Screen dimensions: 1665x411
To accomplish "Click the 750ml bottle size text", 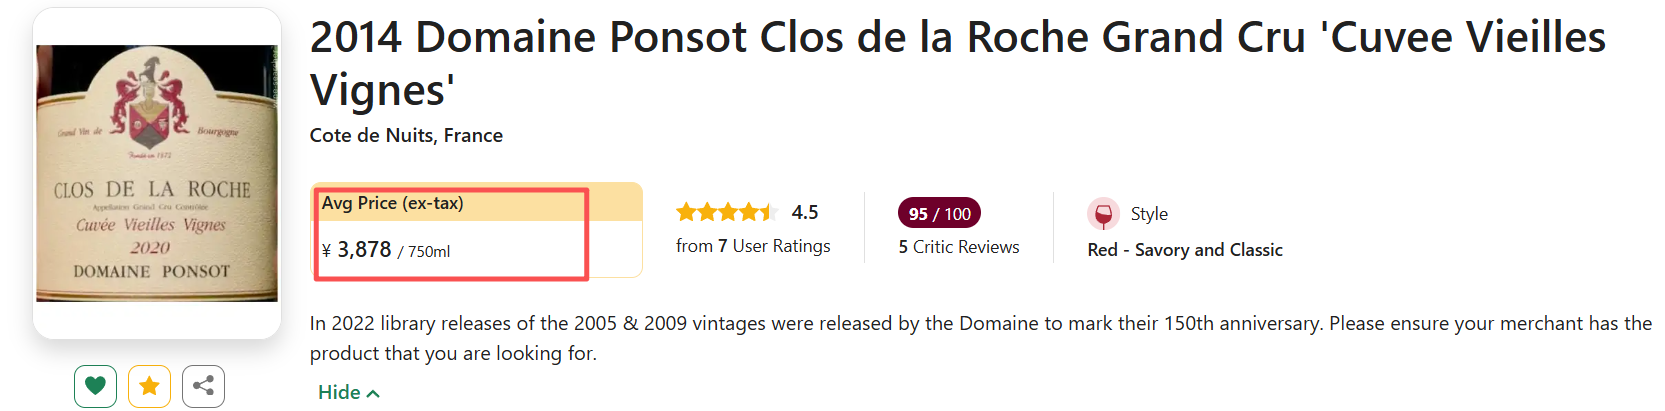I will click(x=429, y=252).
